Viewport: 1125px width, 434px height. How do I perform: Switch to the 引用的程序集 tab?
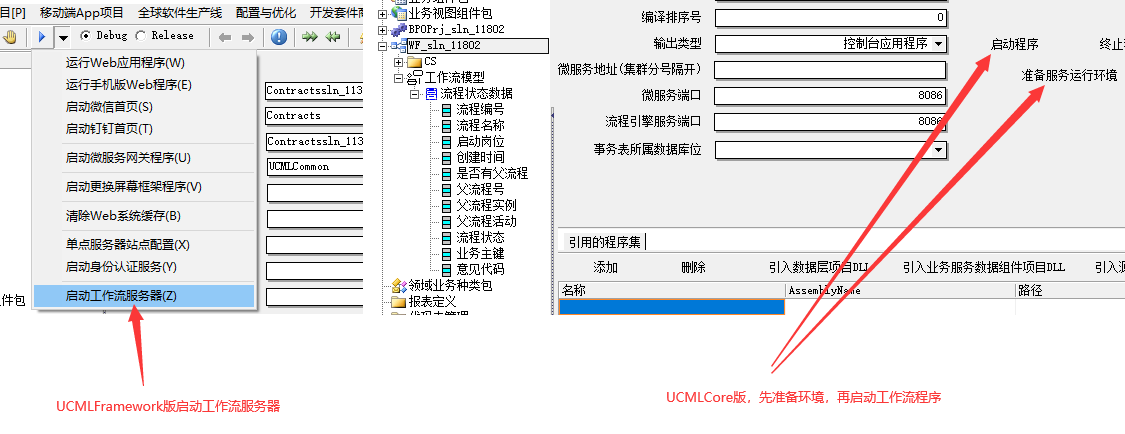[604, 242]
